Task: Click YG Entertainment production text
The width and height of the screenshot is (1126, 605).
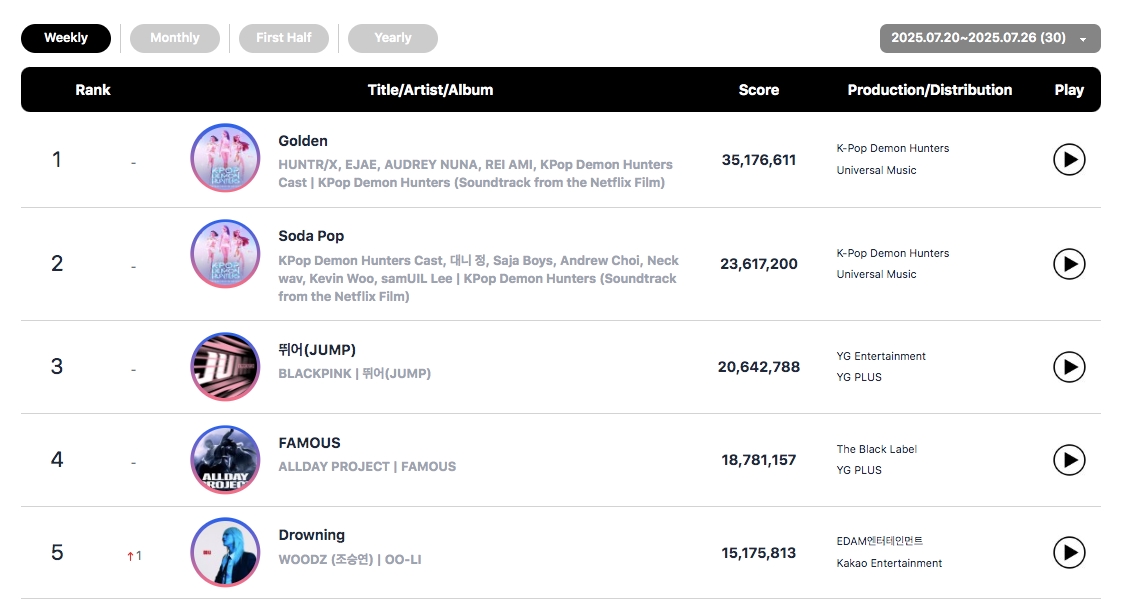Action: [x=880, y=356]
